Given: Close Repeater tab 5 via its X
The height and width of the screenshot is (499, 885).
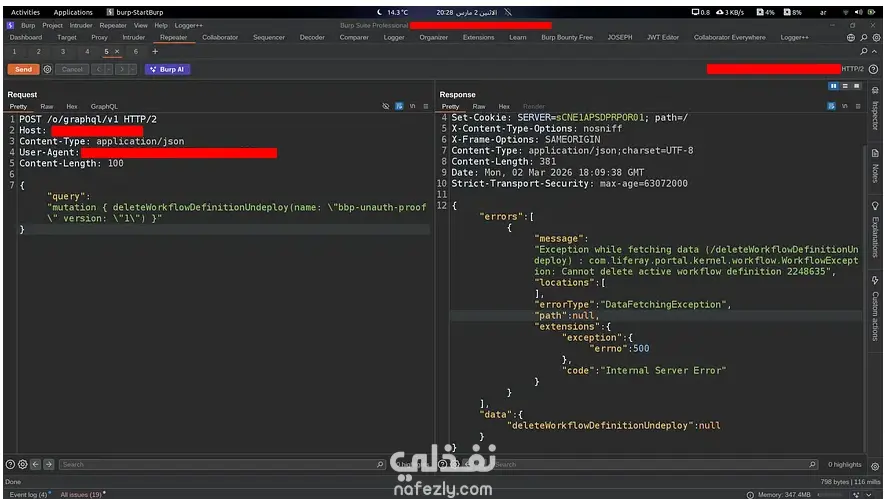Looking at the screenshot, I should (117, 51).
